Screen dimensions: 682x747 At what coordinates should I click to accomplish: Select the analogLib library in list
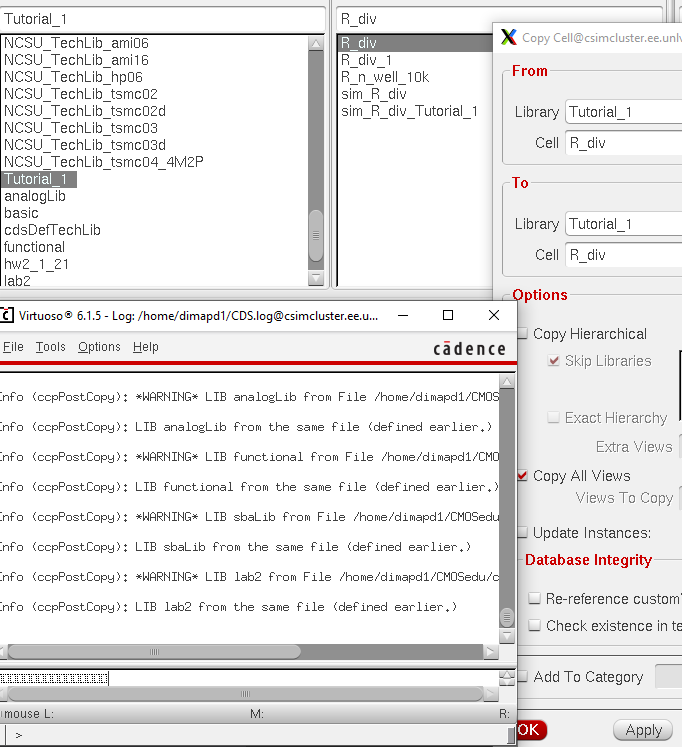[x=35, y=196]
